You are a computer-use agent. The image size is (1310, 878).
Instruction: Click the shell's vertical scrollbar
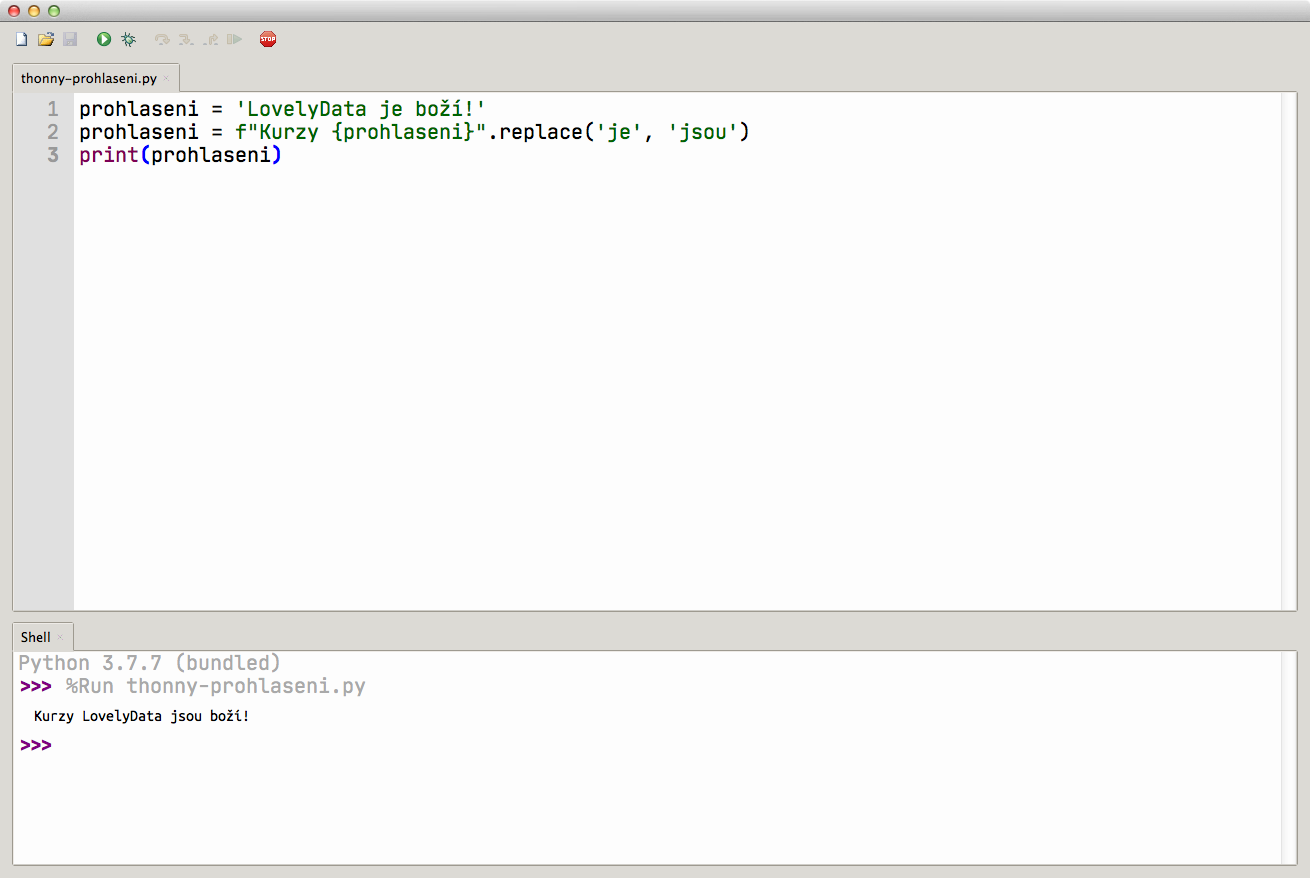1290,757
